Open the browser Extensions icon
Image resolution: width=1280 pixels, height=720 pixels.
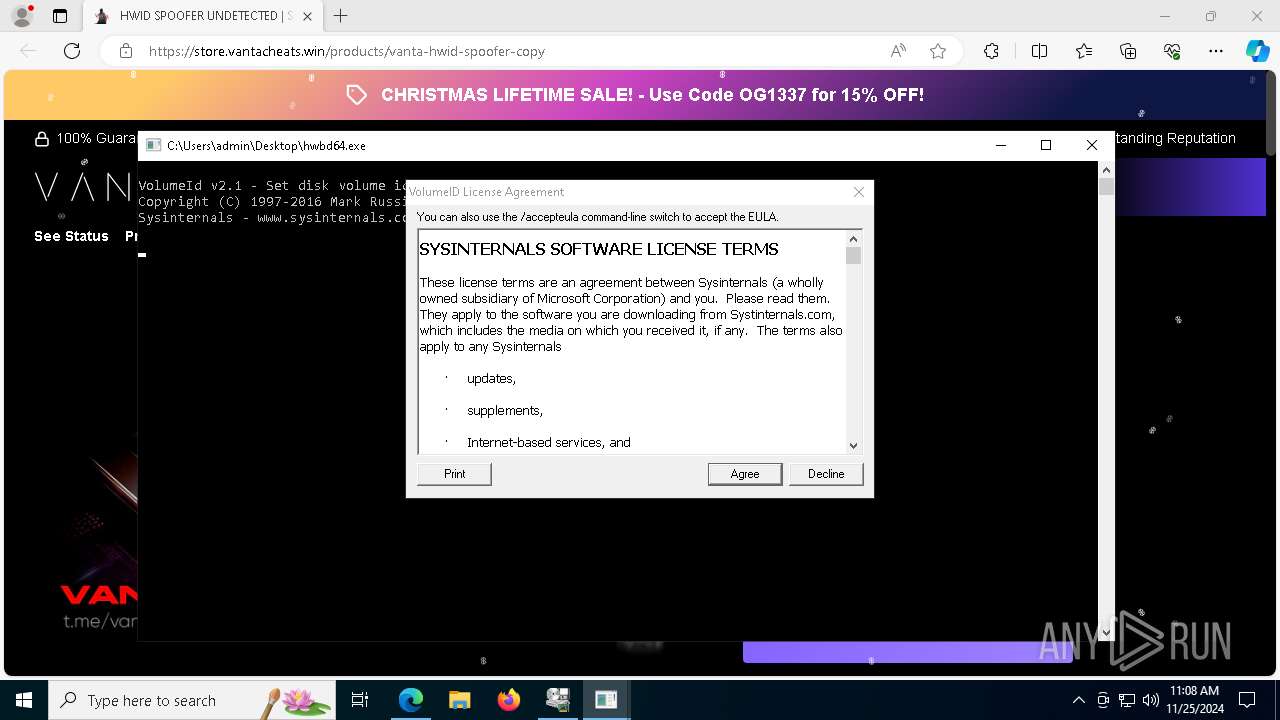click(991, 51)
